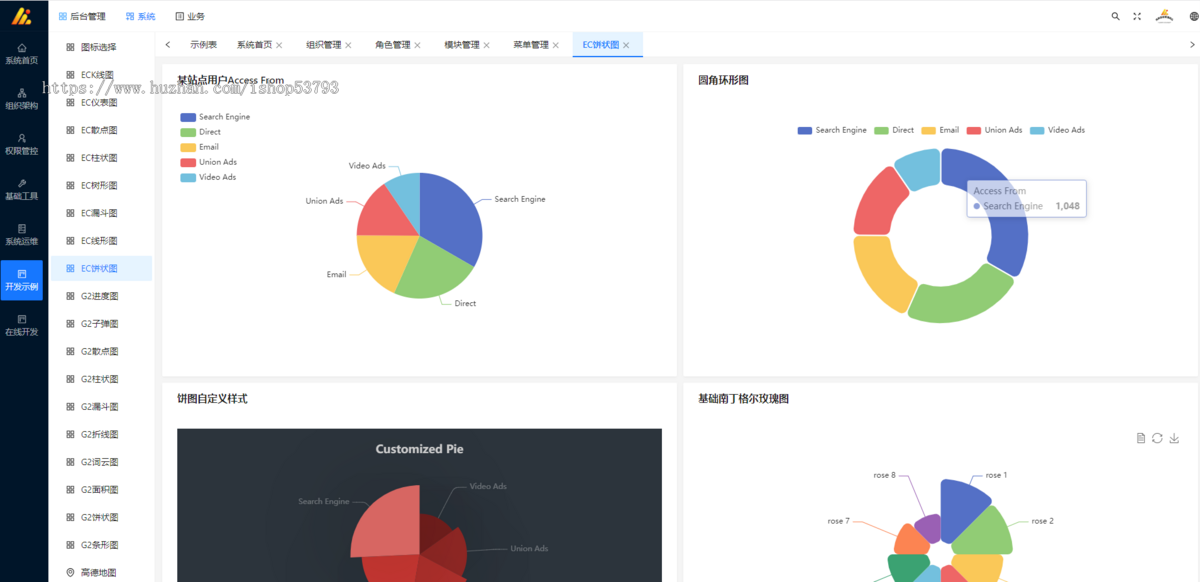1200x582 pixels.
Task: Close the 系统首页 tab
Action: click(x=279, y=45)
